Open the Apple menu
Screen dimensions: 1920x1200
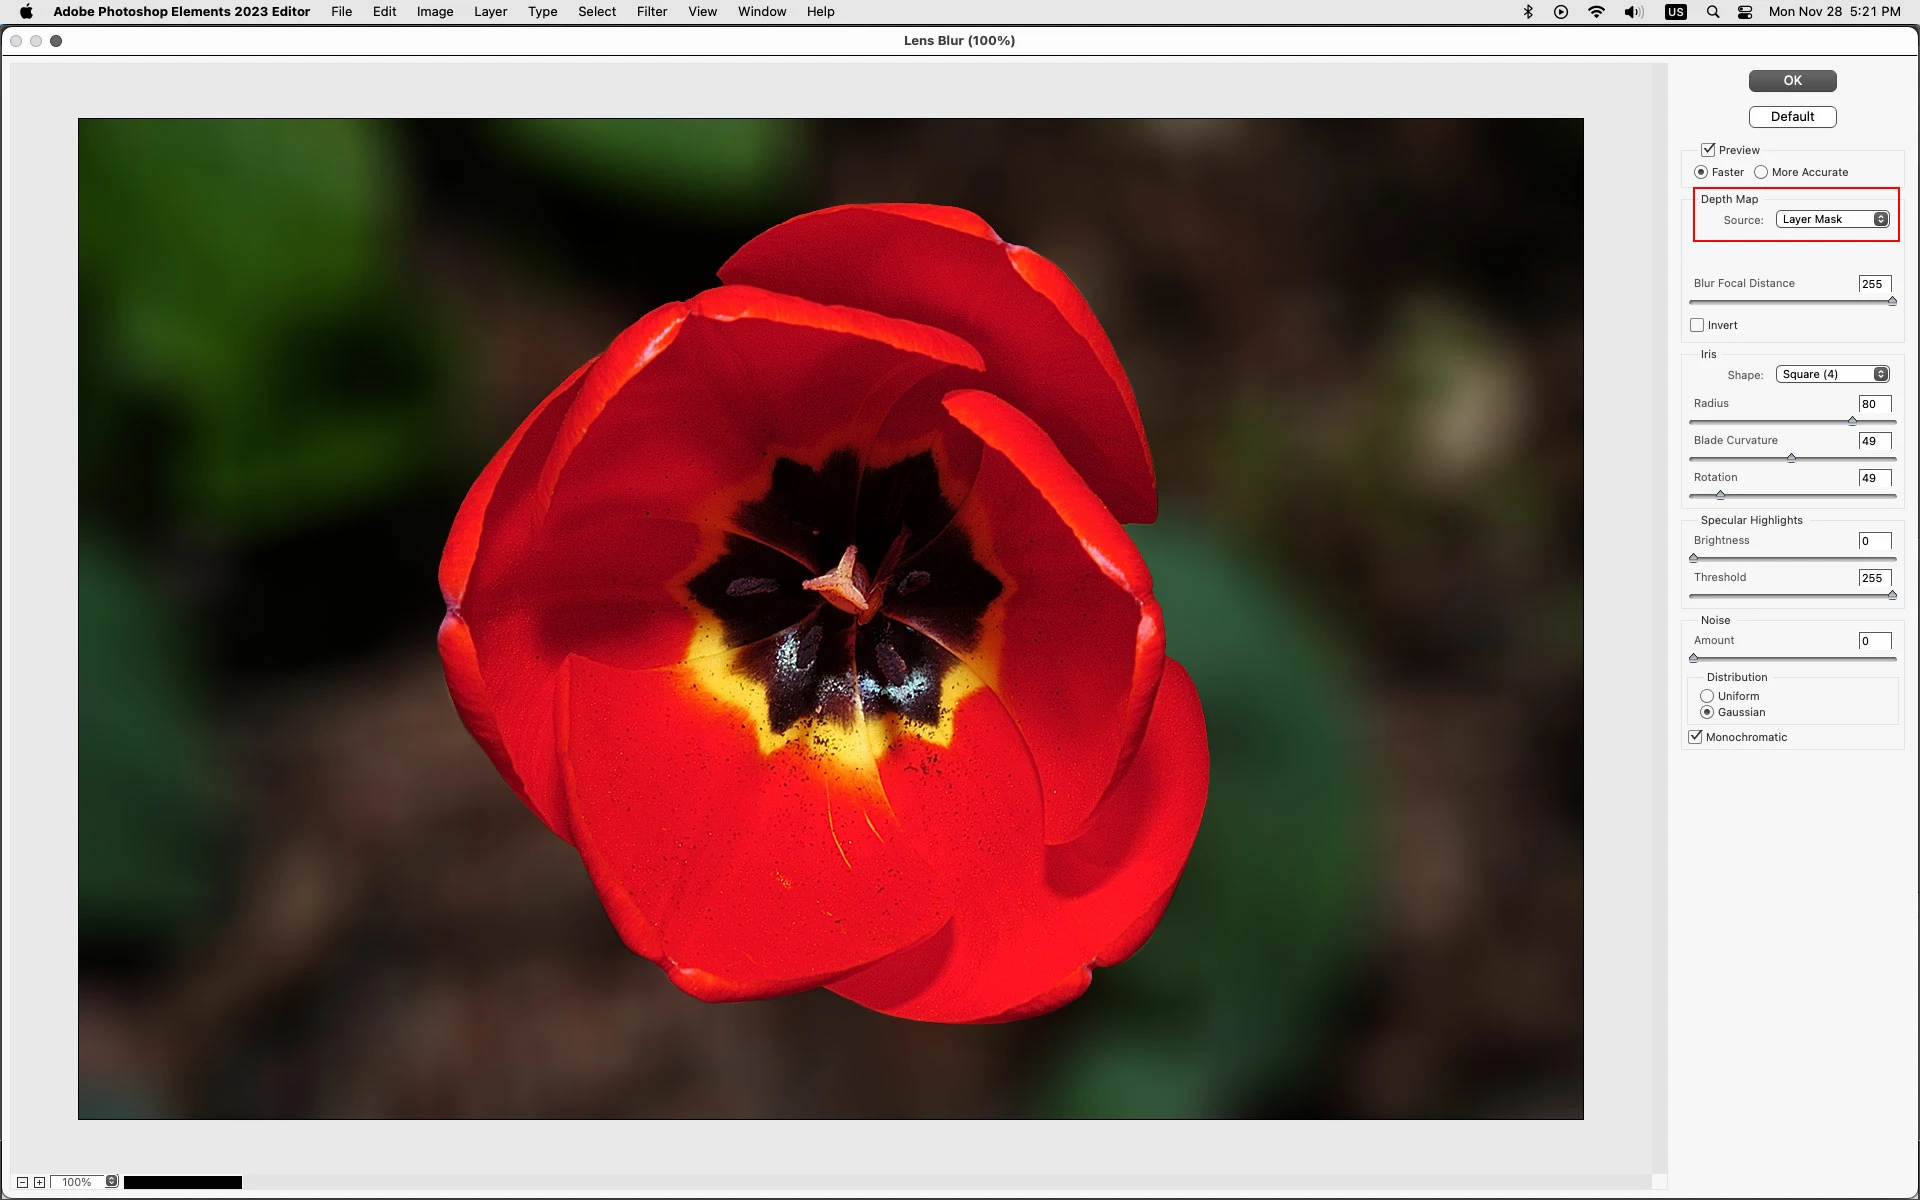26,12
